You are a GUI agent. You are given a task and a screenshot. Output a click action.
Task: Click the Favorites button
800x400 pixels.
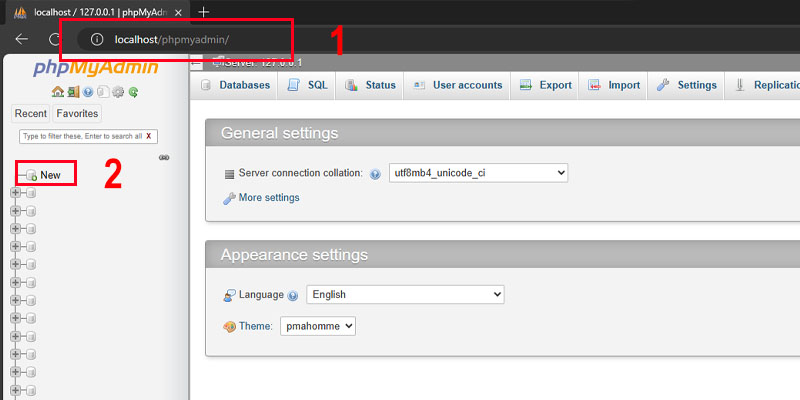coord(77,113)
